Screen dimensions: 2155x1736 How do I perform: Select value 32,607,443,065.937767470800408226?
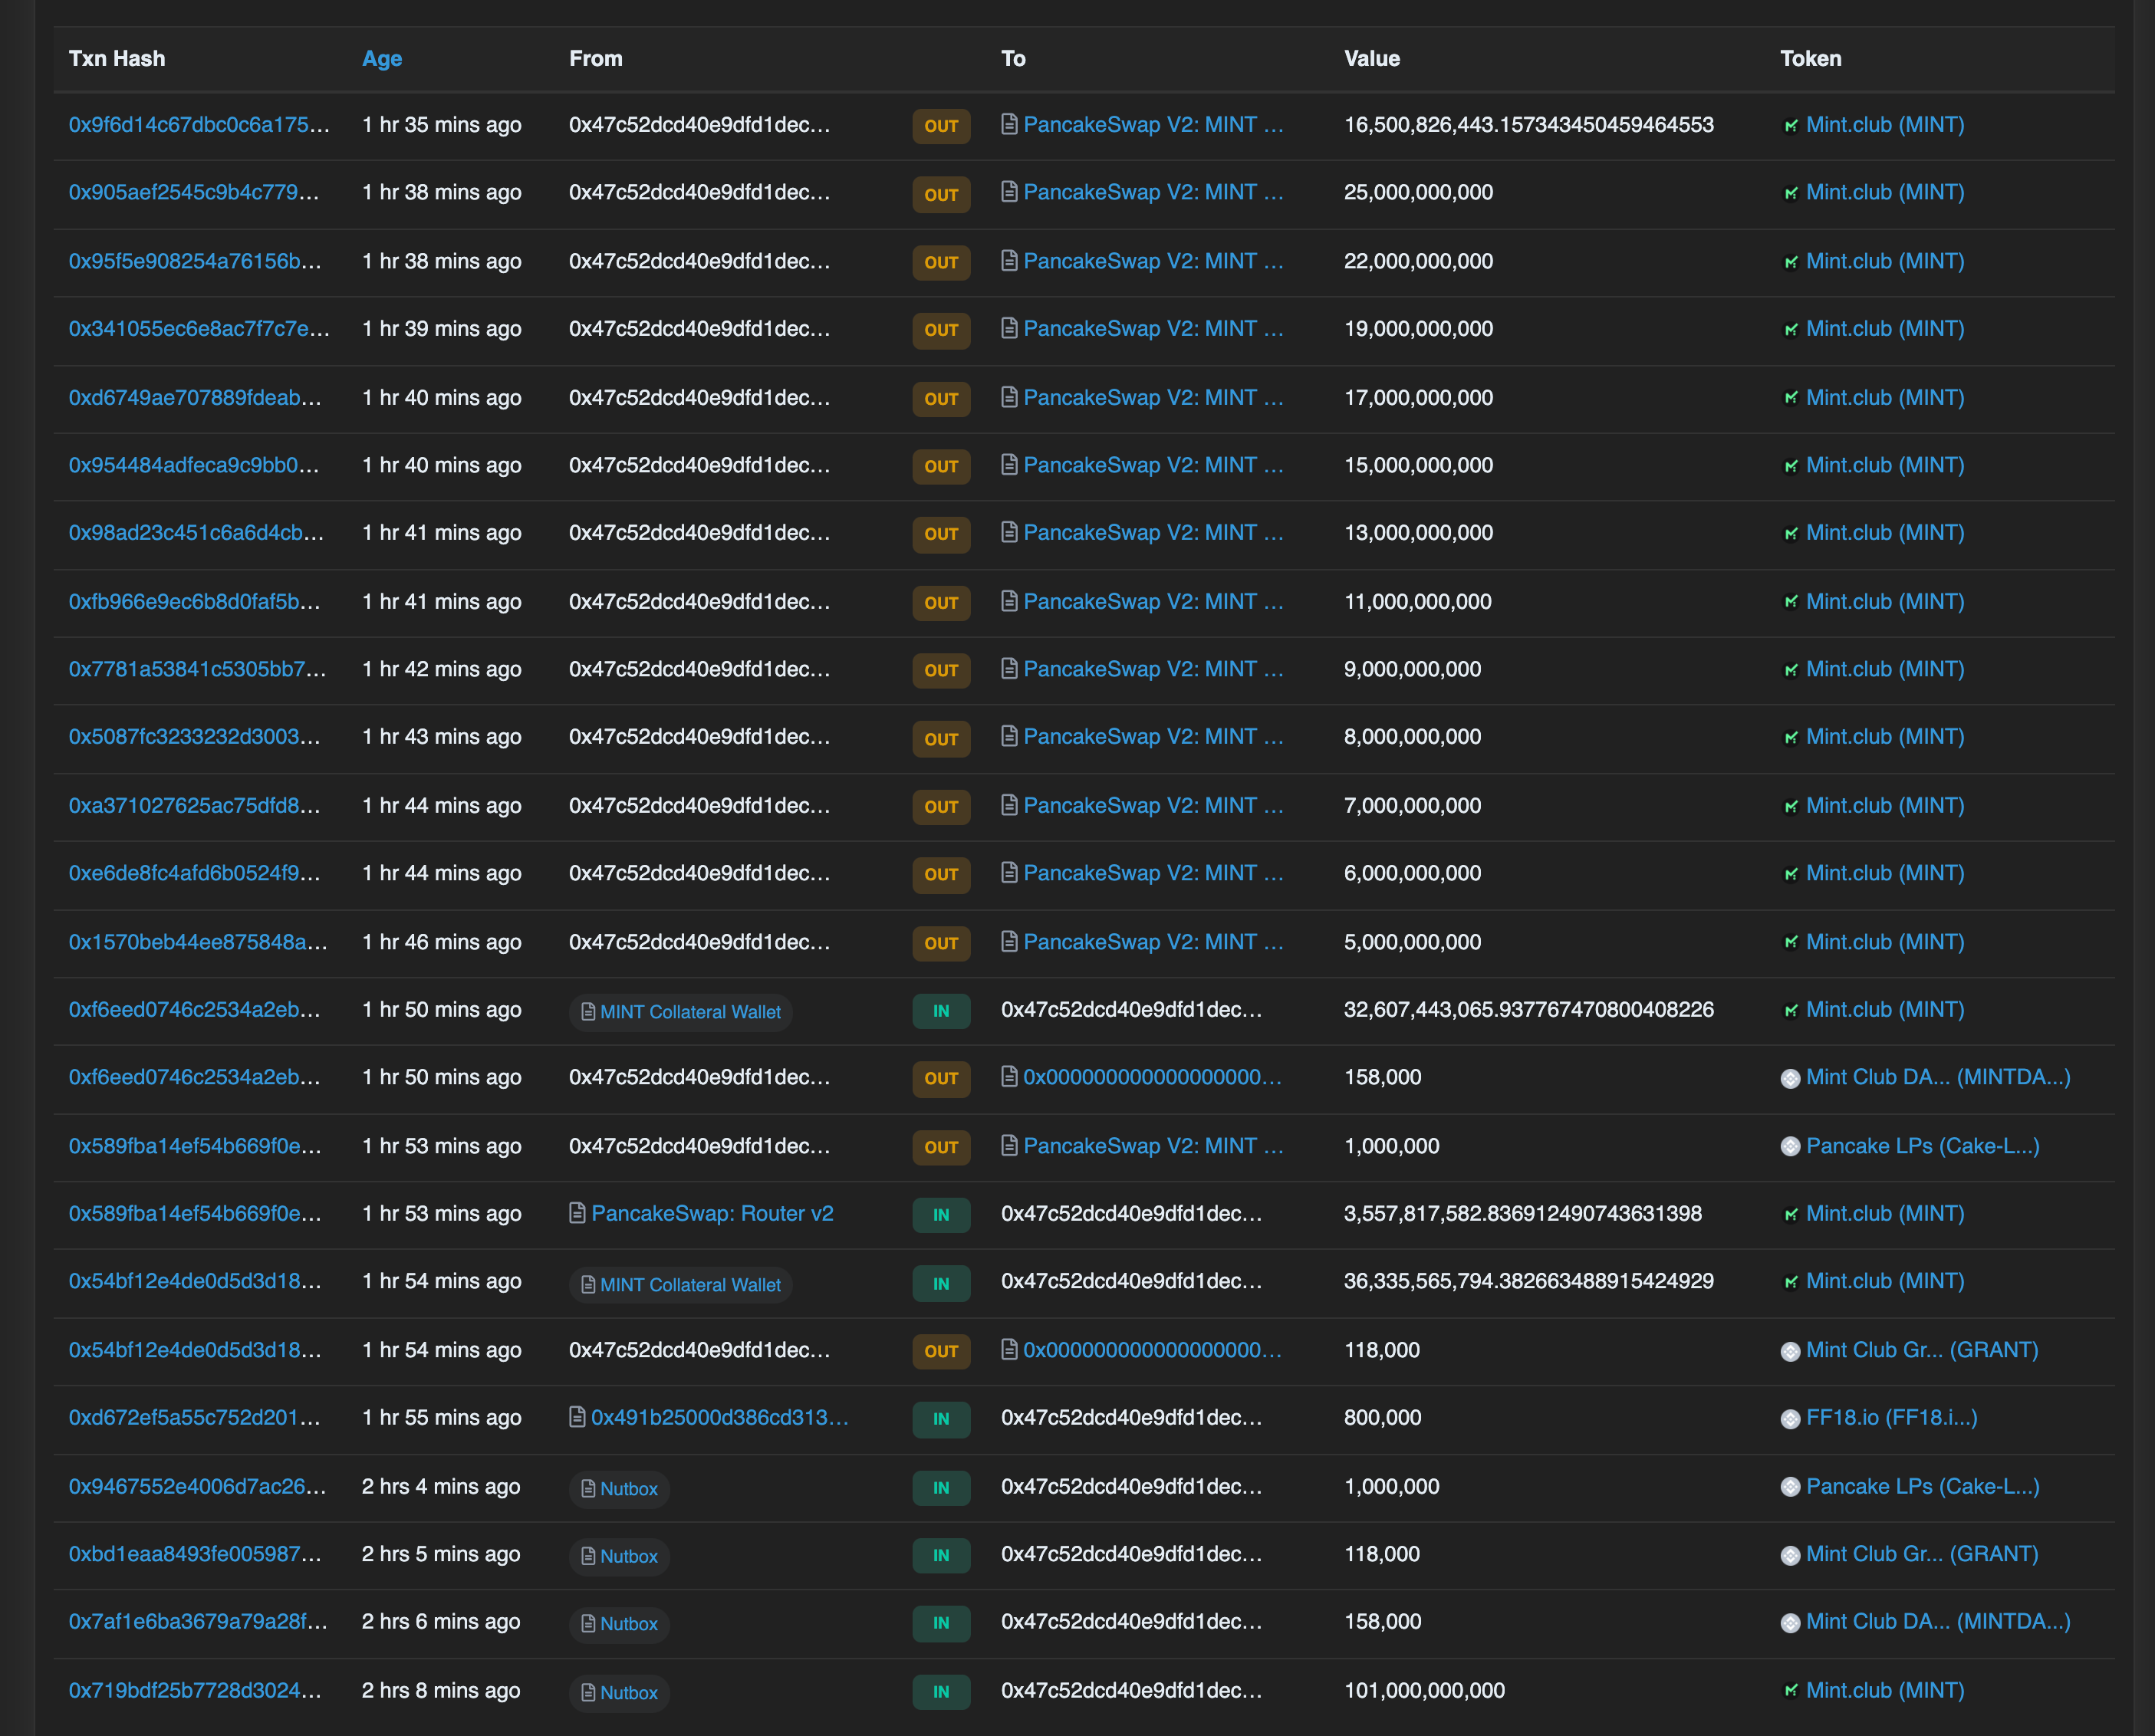[x=1528, y=1009]
